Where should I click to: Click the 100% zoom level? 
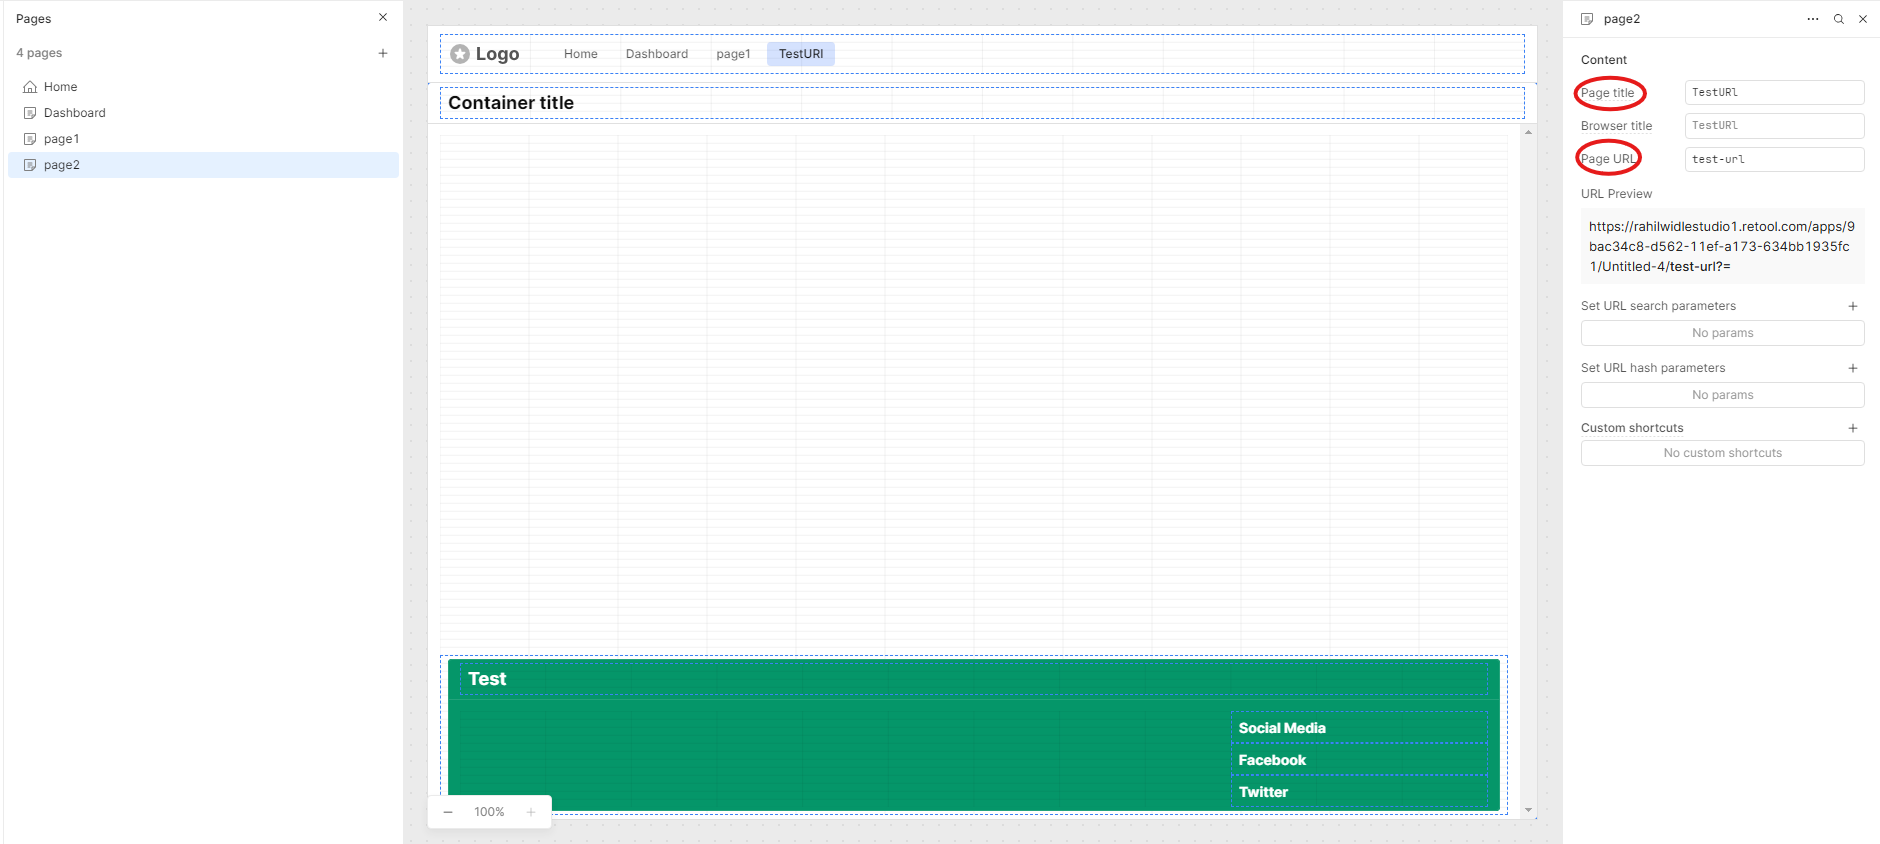pyautogui.click(x=489, y=812)
